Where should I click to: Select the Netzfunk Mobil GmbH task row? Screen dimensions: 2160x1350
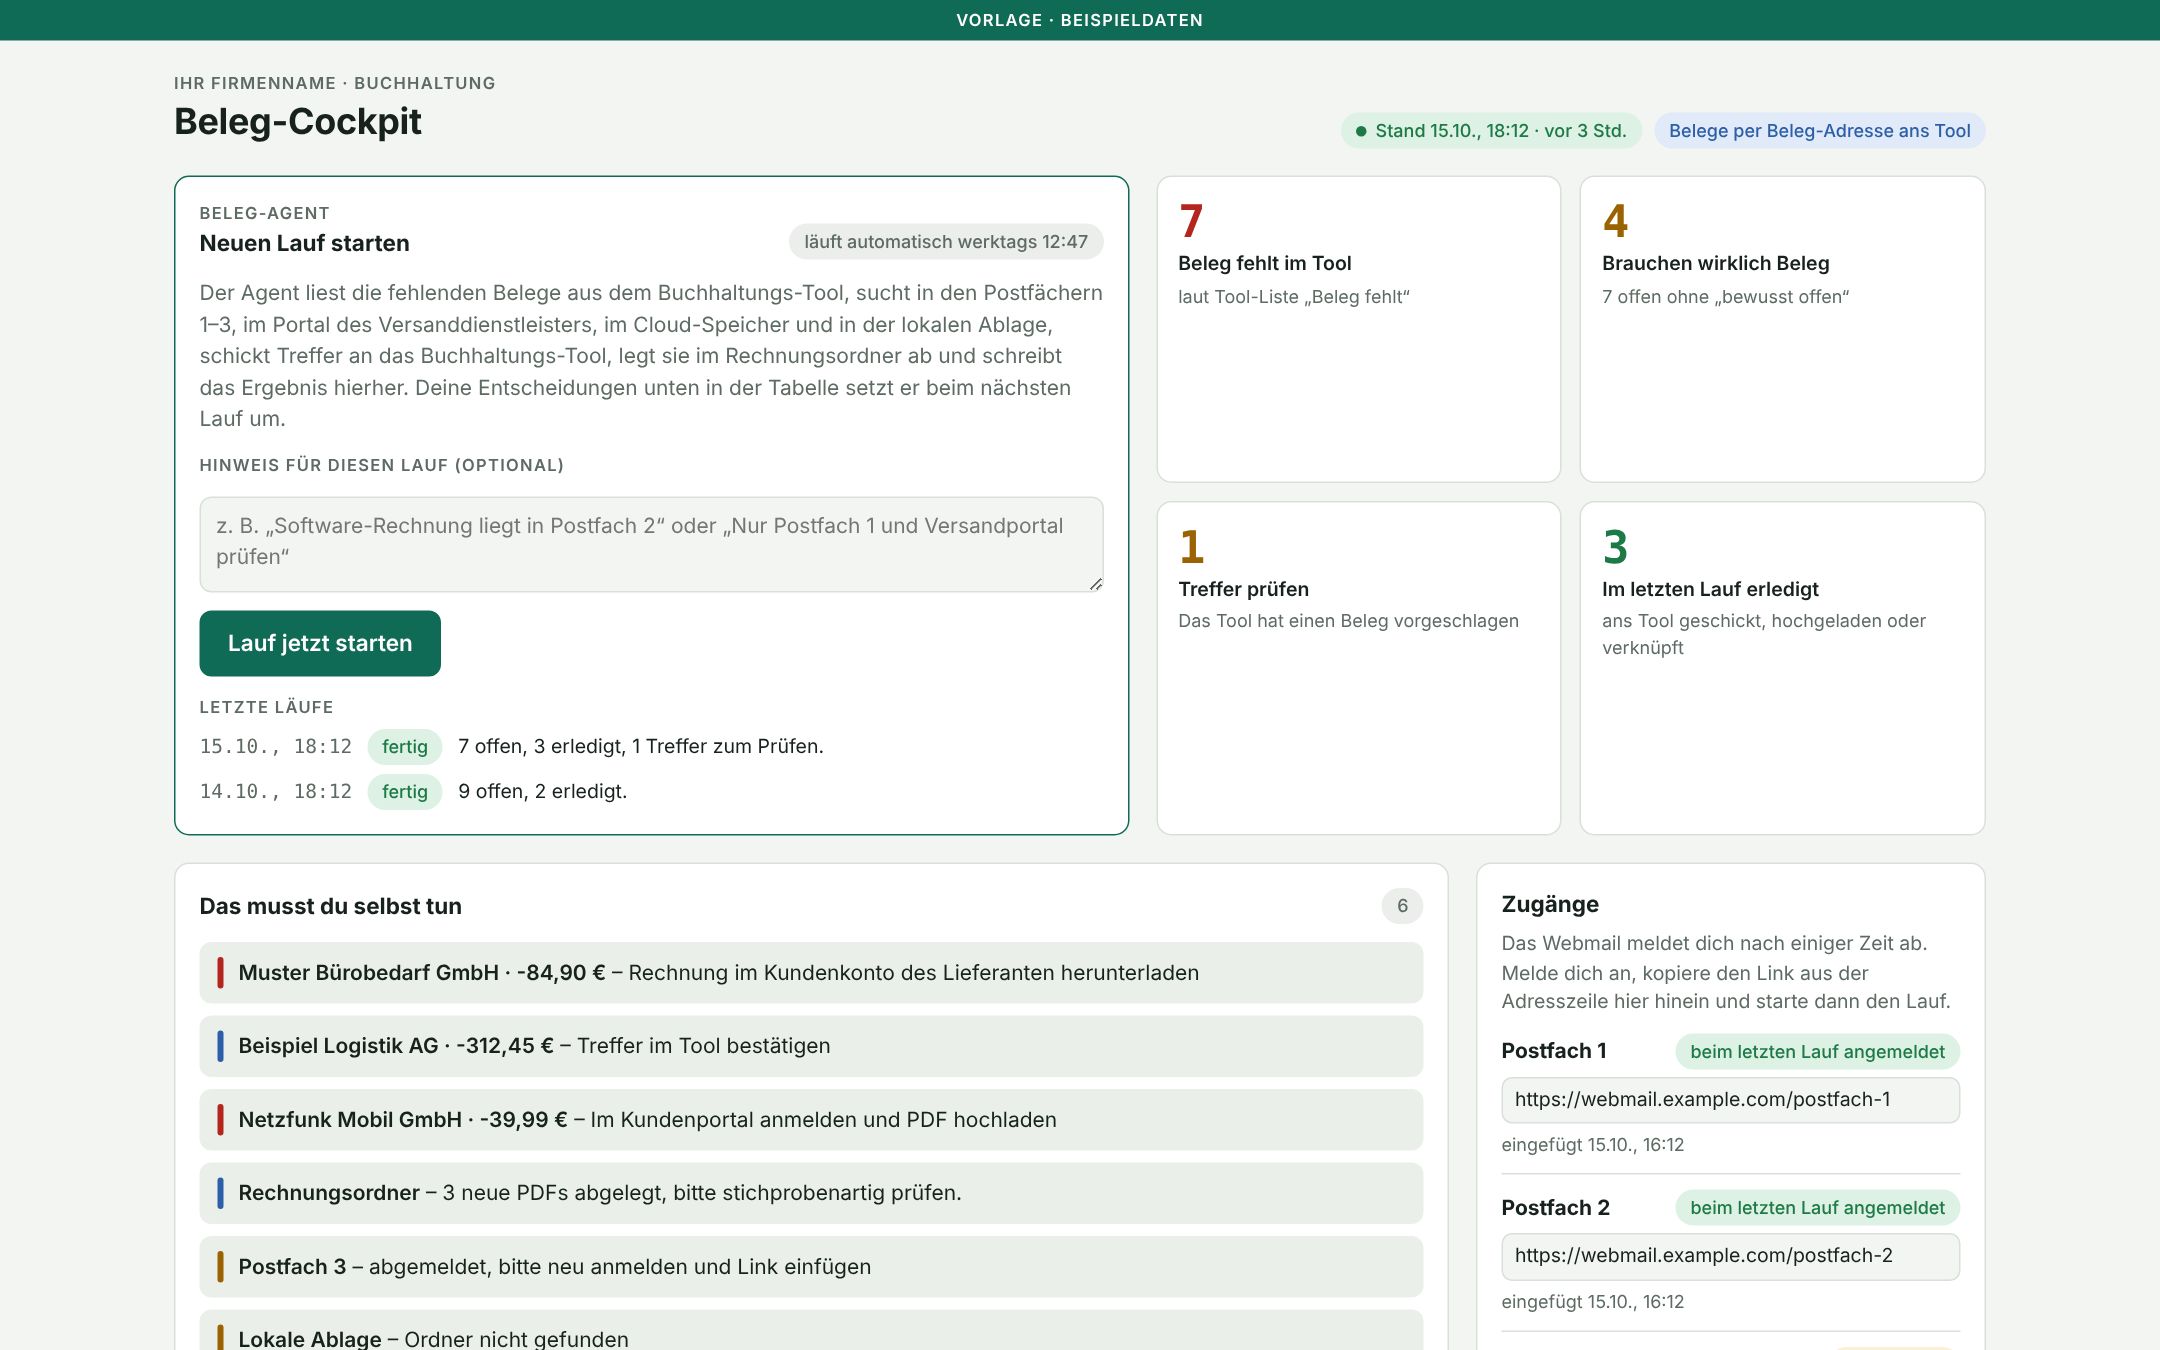[x=811, y=1120]
